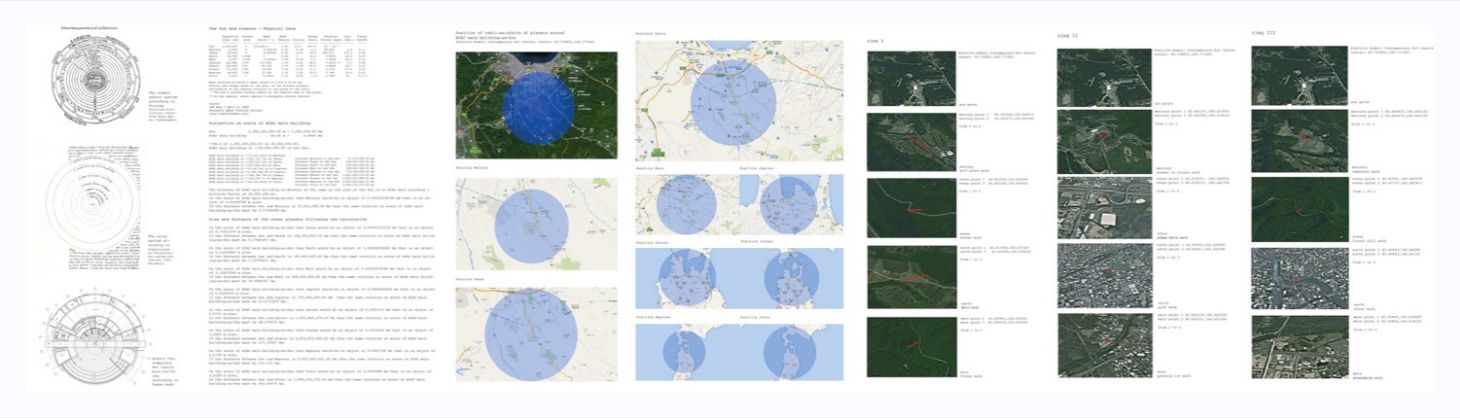Screen dimensions: 1460x418
Task: Click the "Position Venus" label
Action: tap(469, 279)
